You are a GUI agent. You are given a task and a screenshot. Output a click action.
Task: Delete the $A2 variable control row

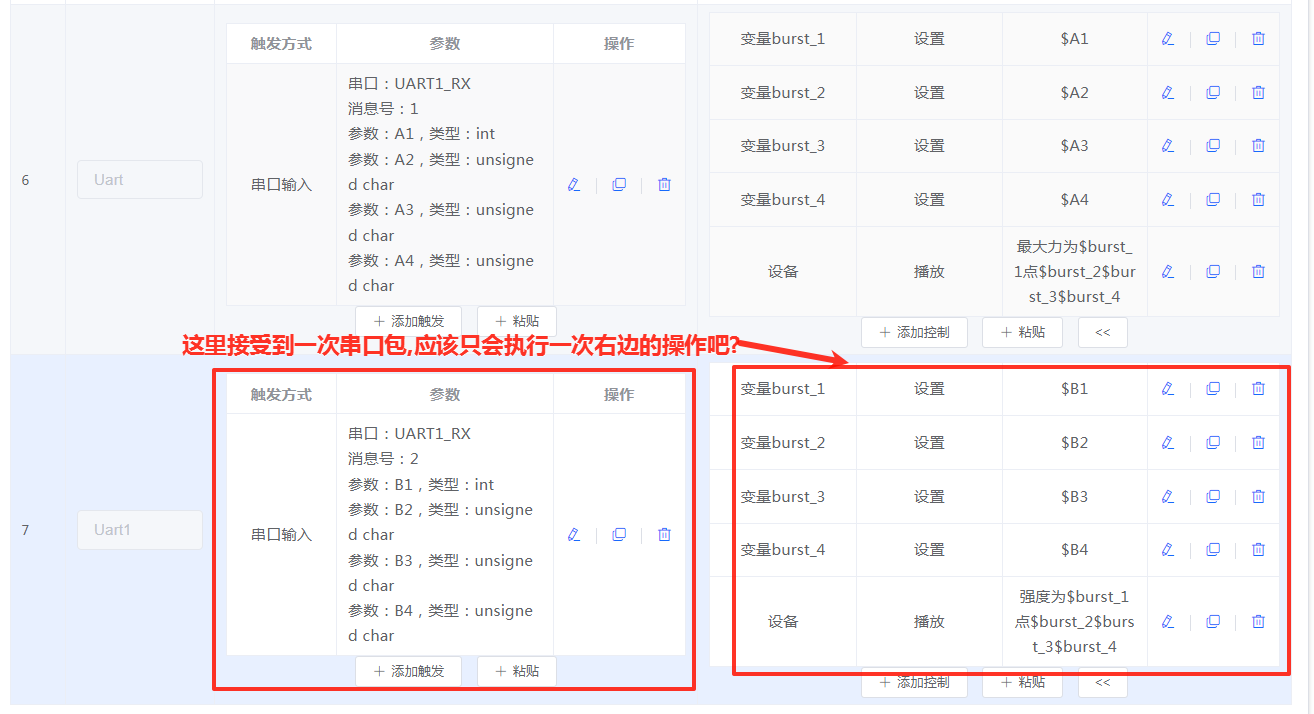1258,92
